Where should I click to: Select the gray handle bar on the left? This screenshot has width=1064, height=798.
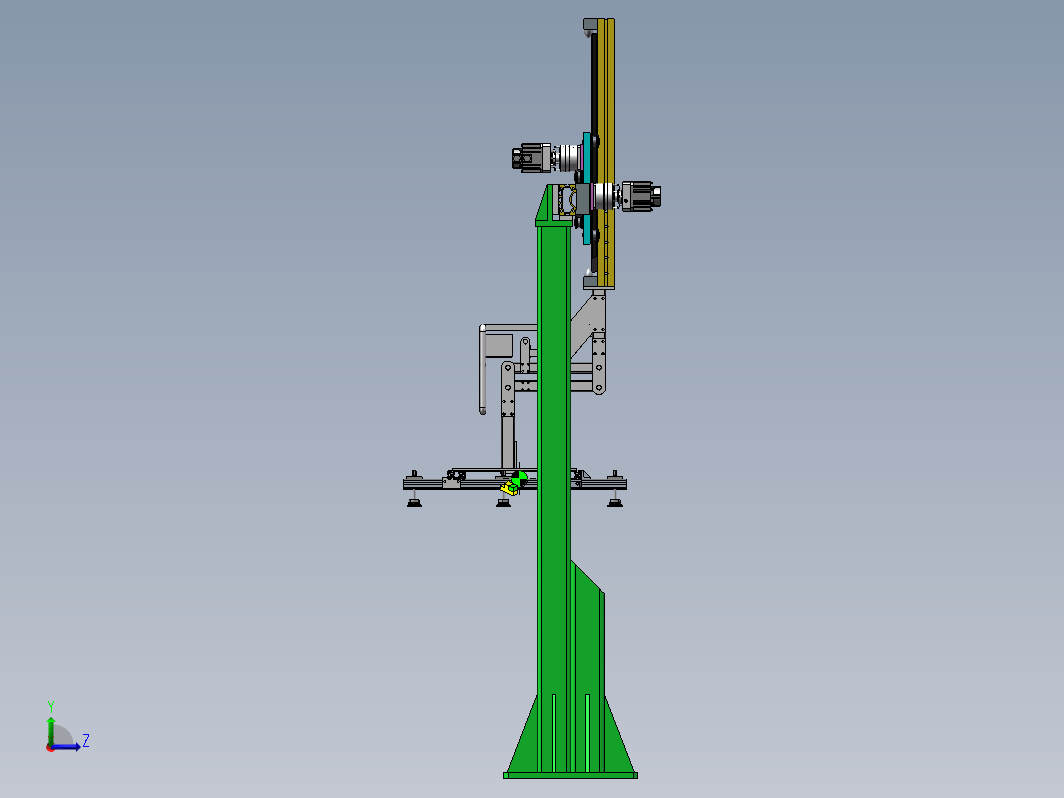(x=482, y=369)
